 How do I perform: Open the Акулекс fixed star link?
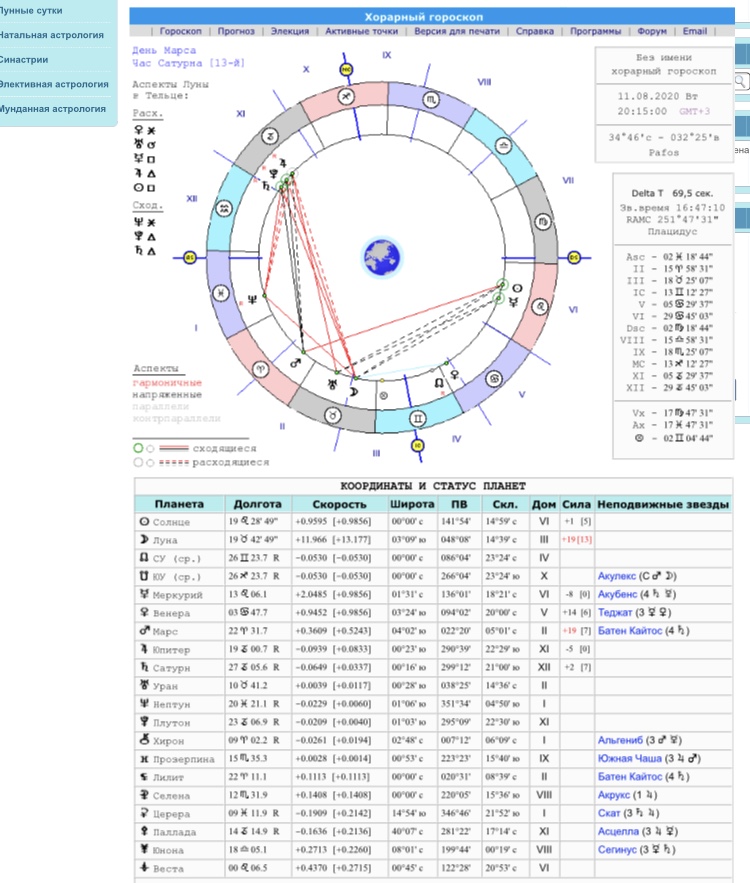pos(619,576)
